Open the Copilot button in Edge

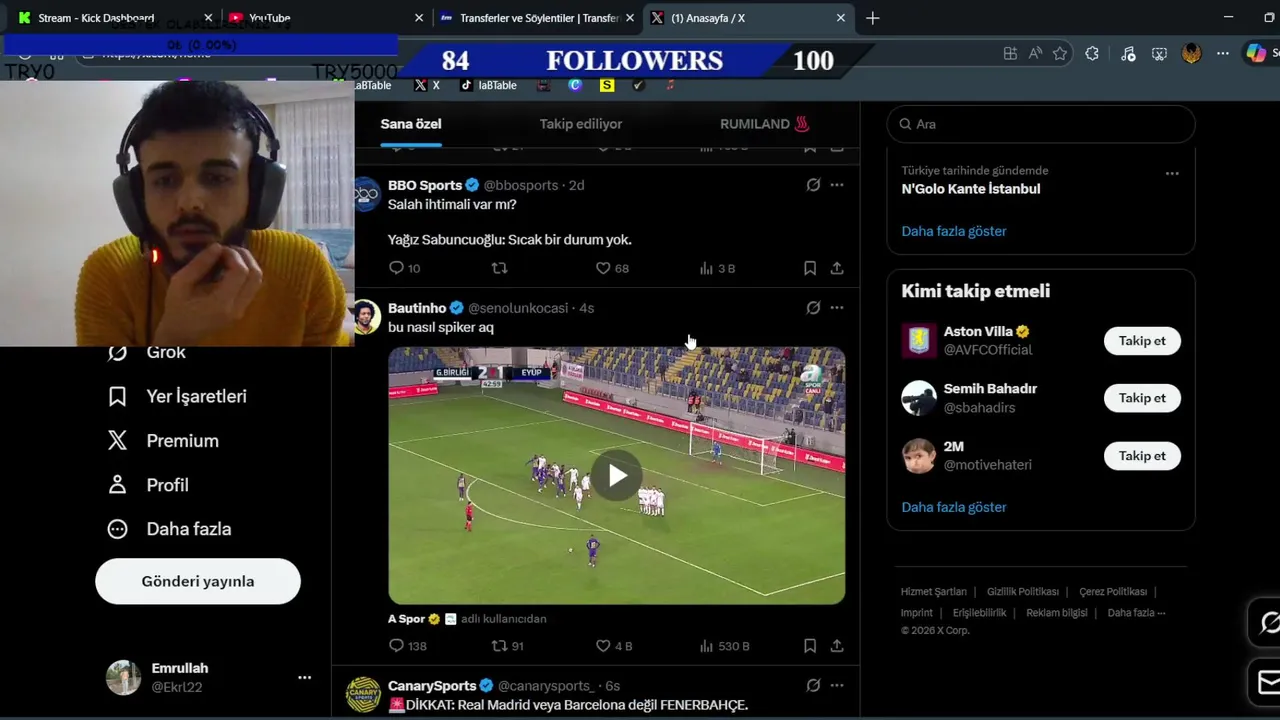click(1256, 54)
